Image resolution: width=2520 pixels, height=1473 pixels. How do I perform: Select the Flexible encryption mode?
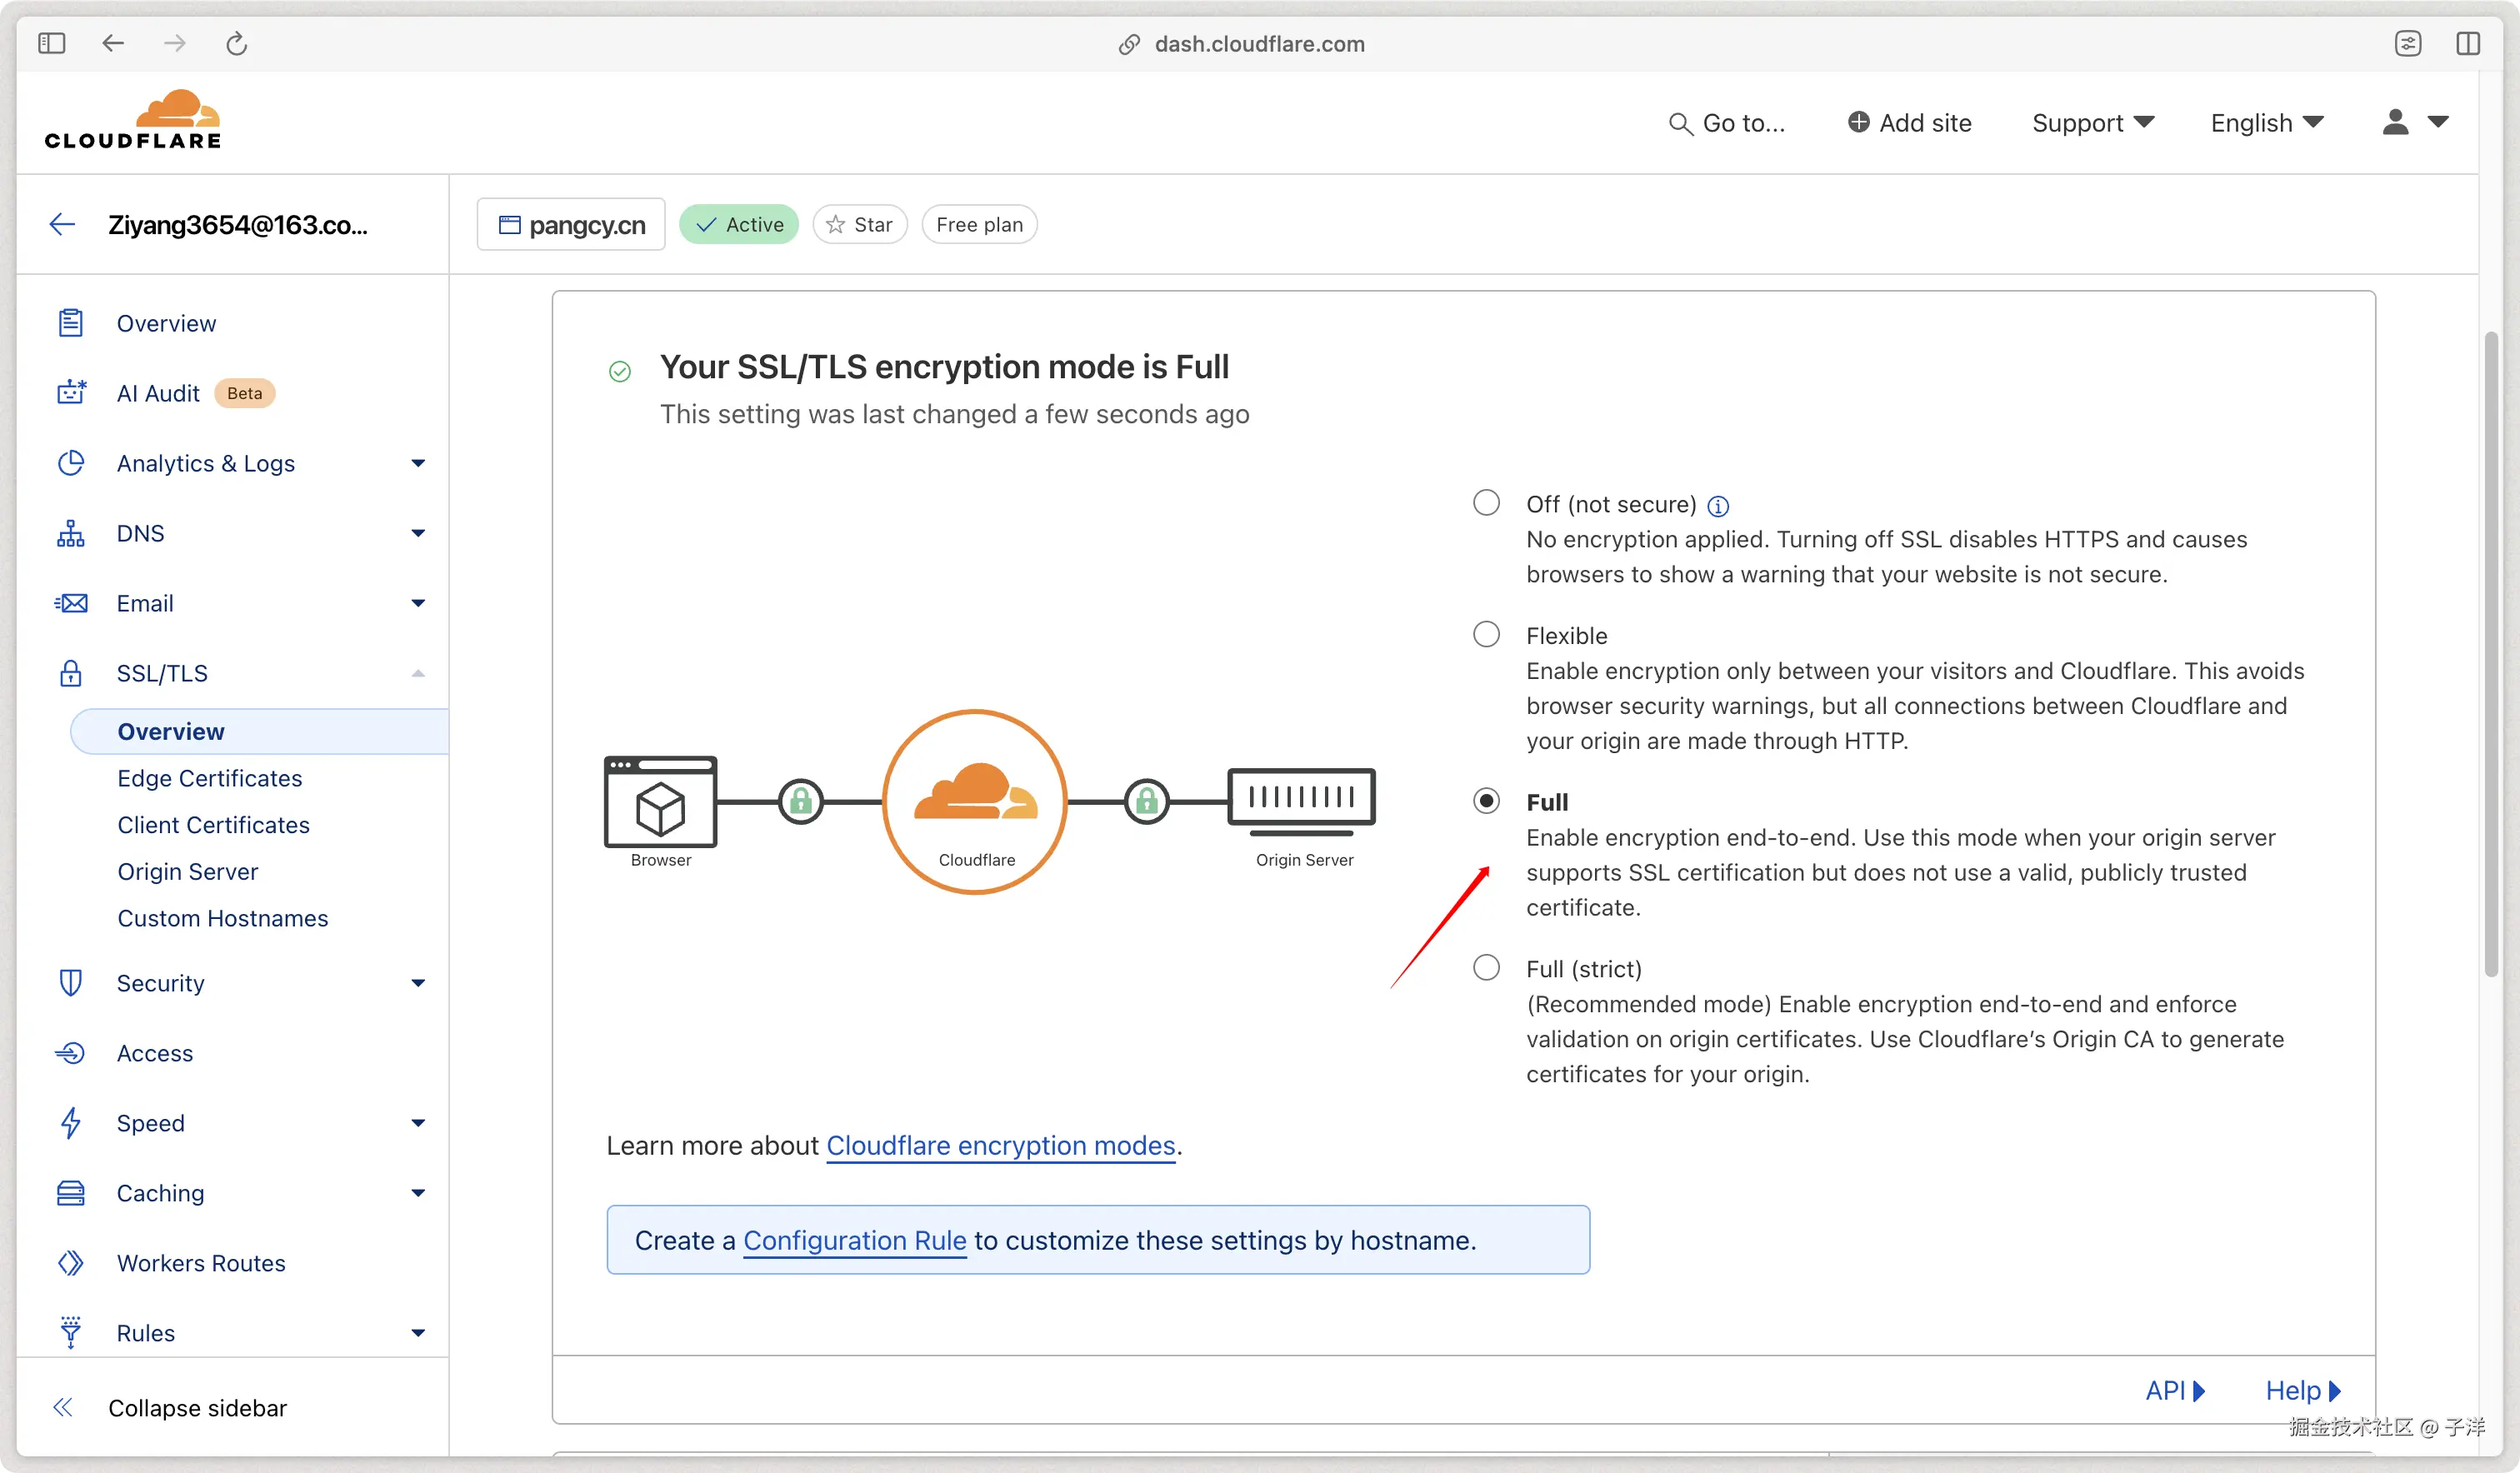coord(1487,634)
